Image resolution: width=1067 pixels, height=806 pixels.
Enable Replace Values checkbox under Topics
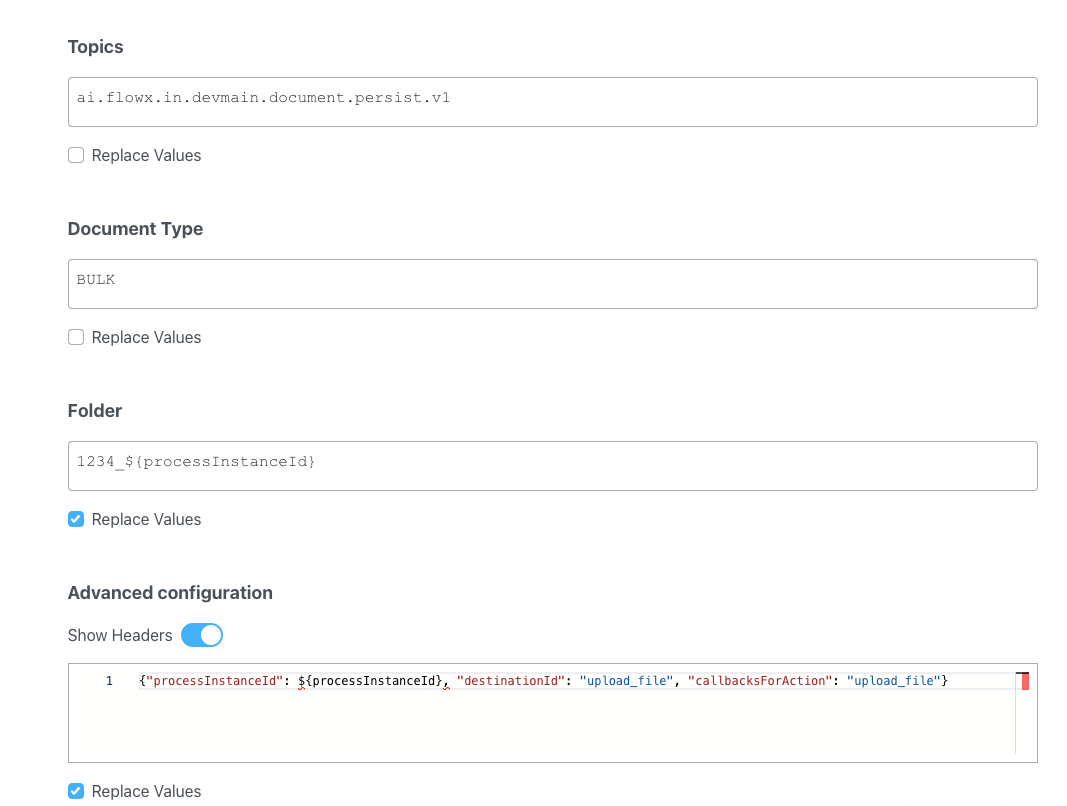(76, 155)
